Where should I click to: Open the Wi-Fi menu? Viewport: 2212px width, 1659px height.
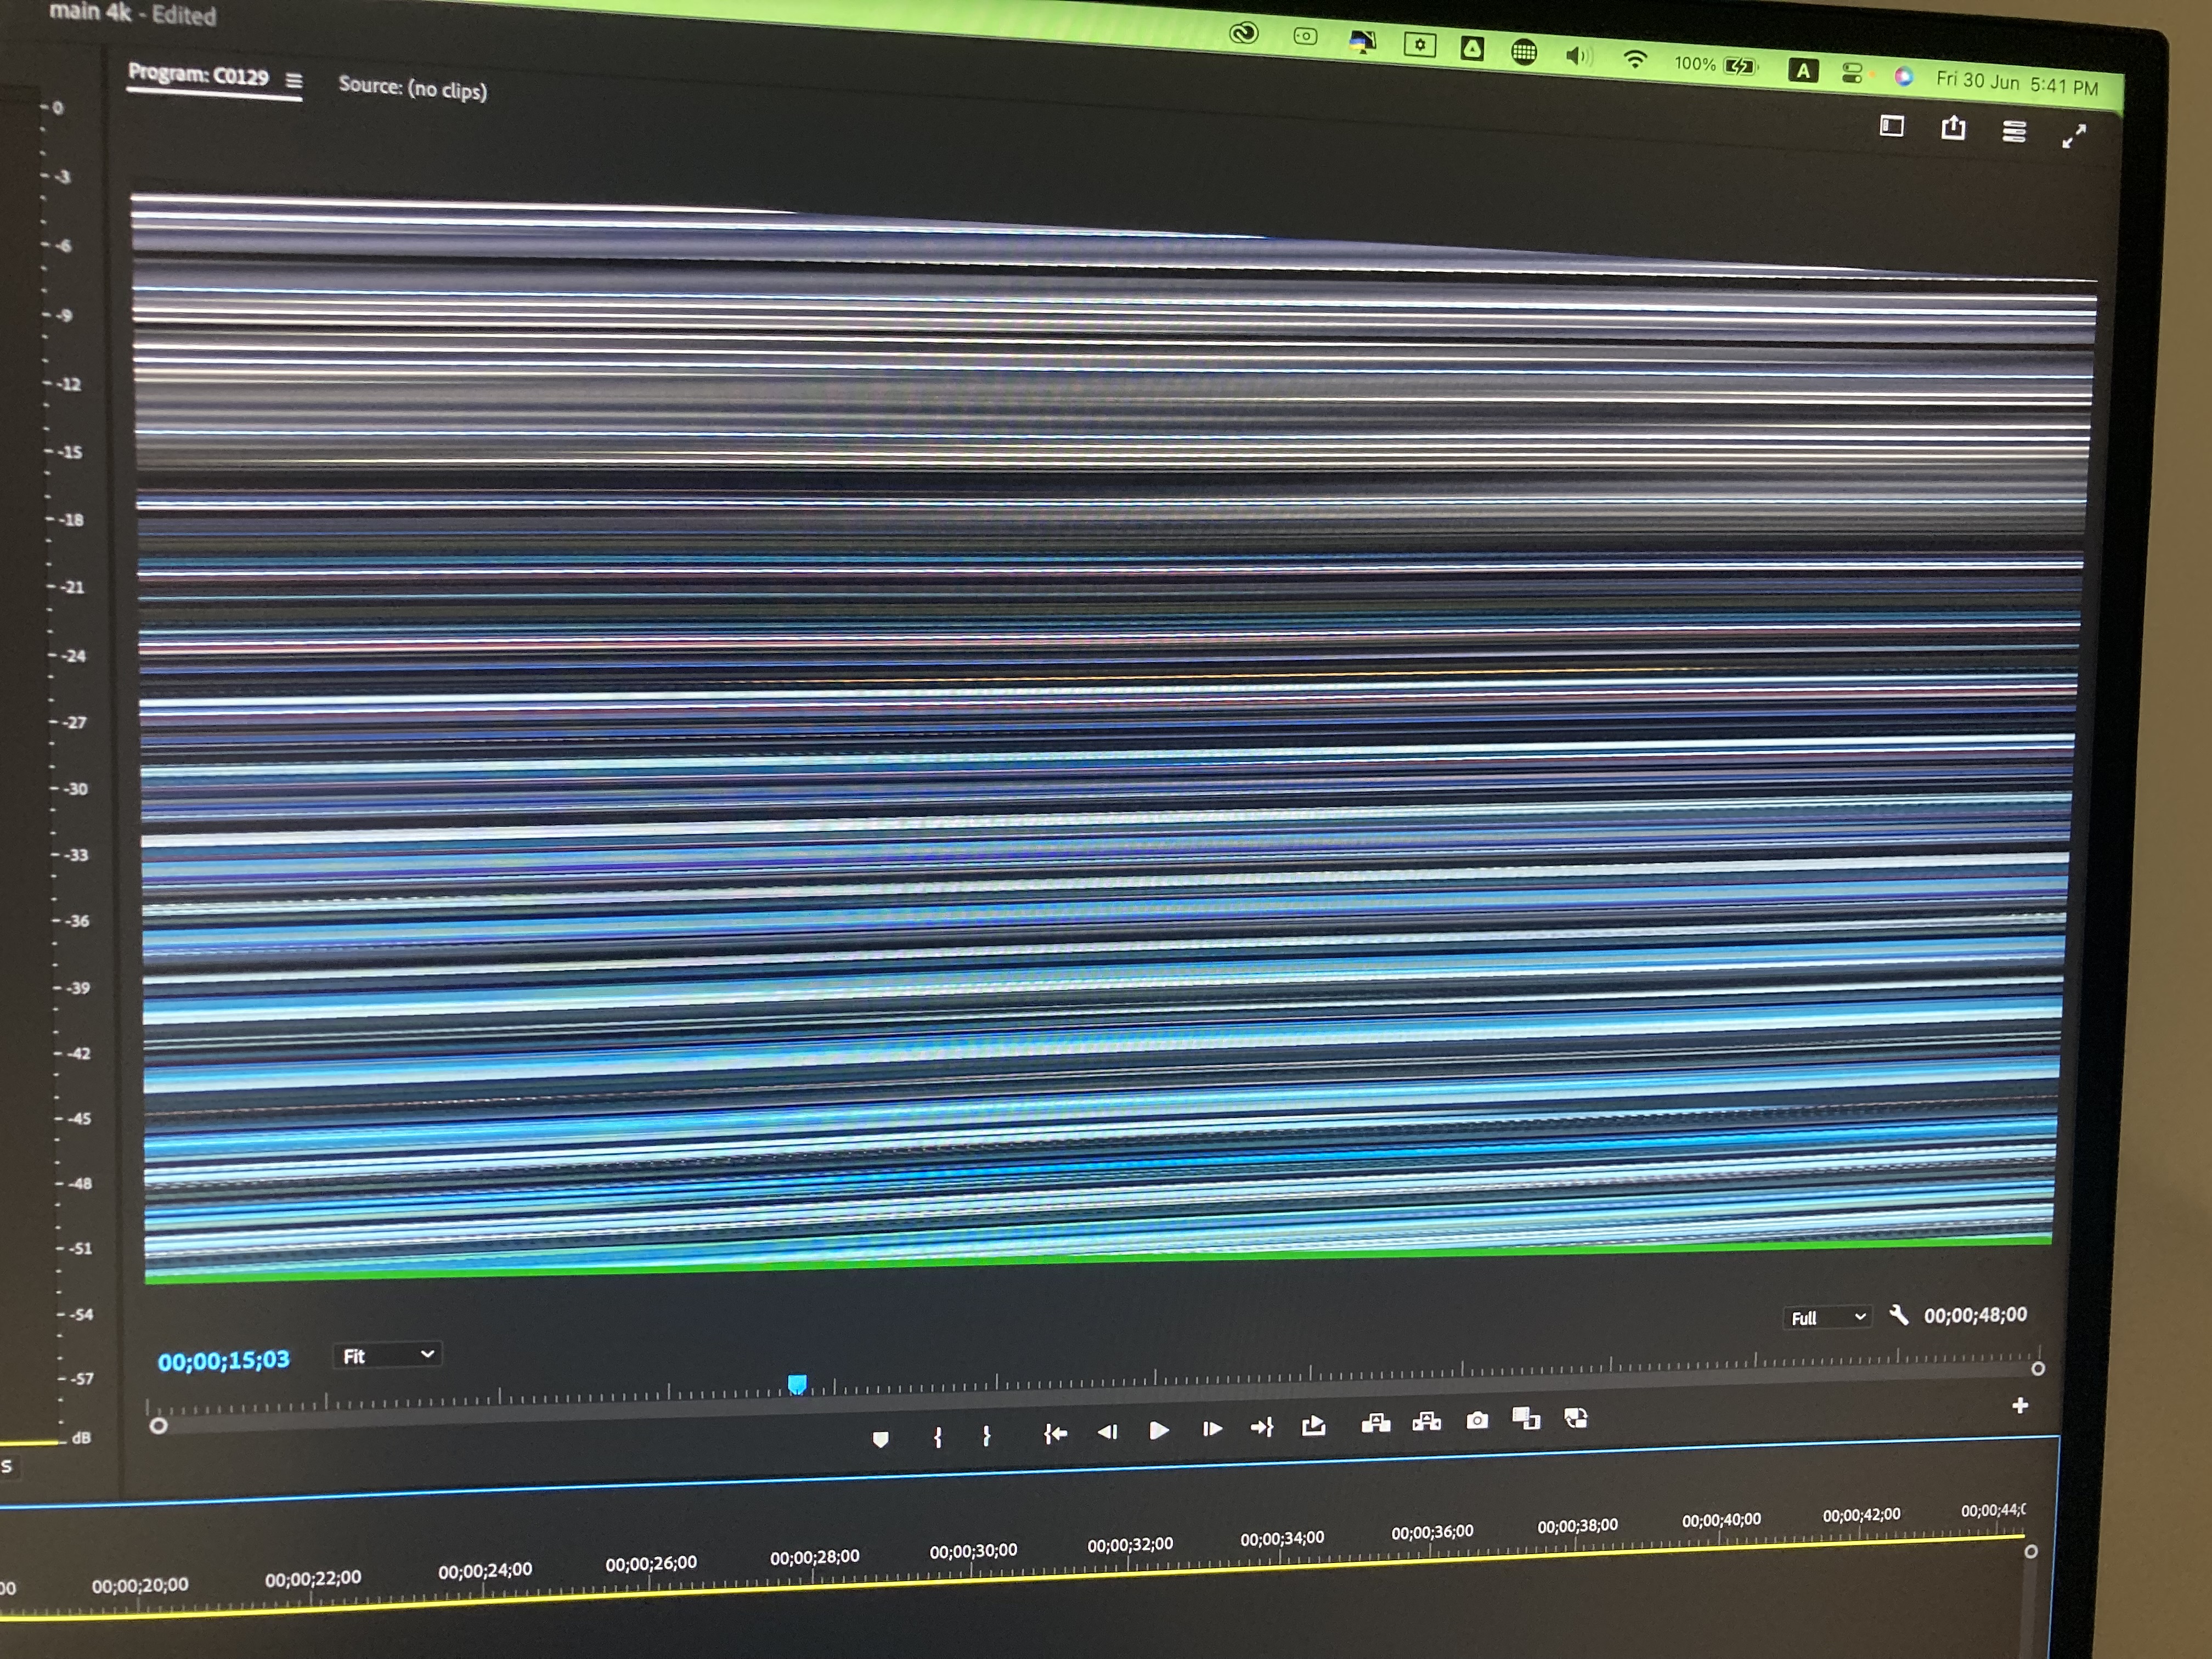[1635, 59]
